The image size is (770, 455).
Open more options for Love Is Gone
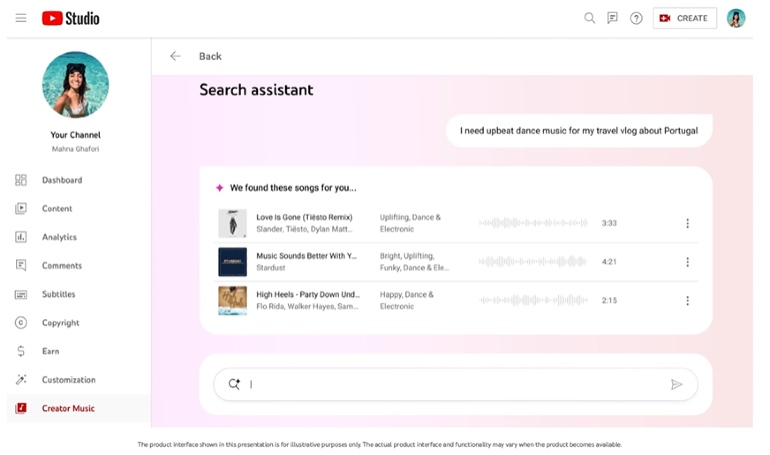pos(688,223)
